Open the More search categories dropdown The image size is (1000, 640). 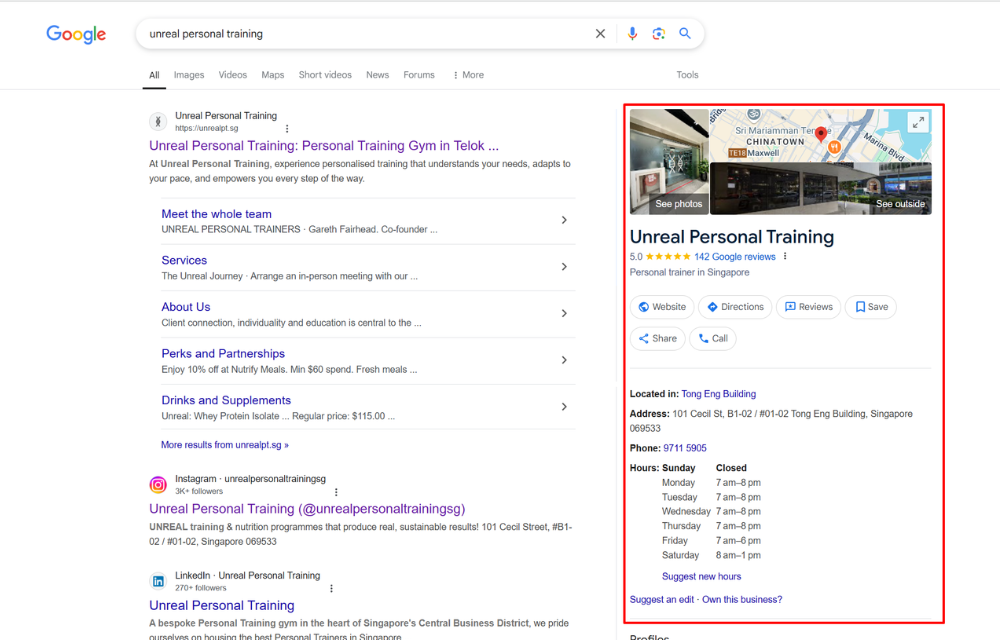(467, 74)
